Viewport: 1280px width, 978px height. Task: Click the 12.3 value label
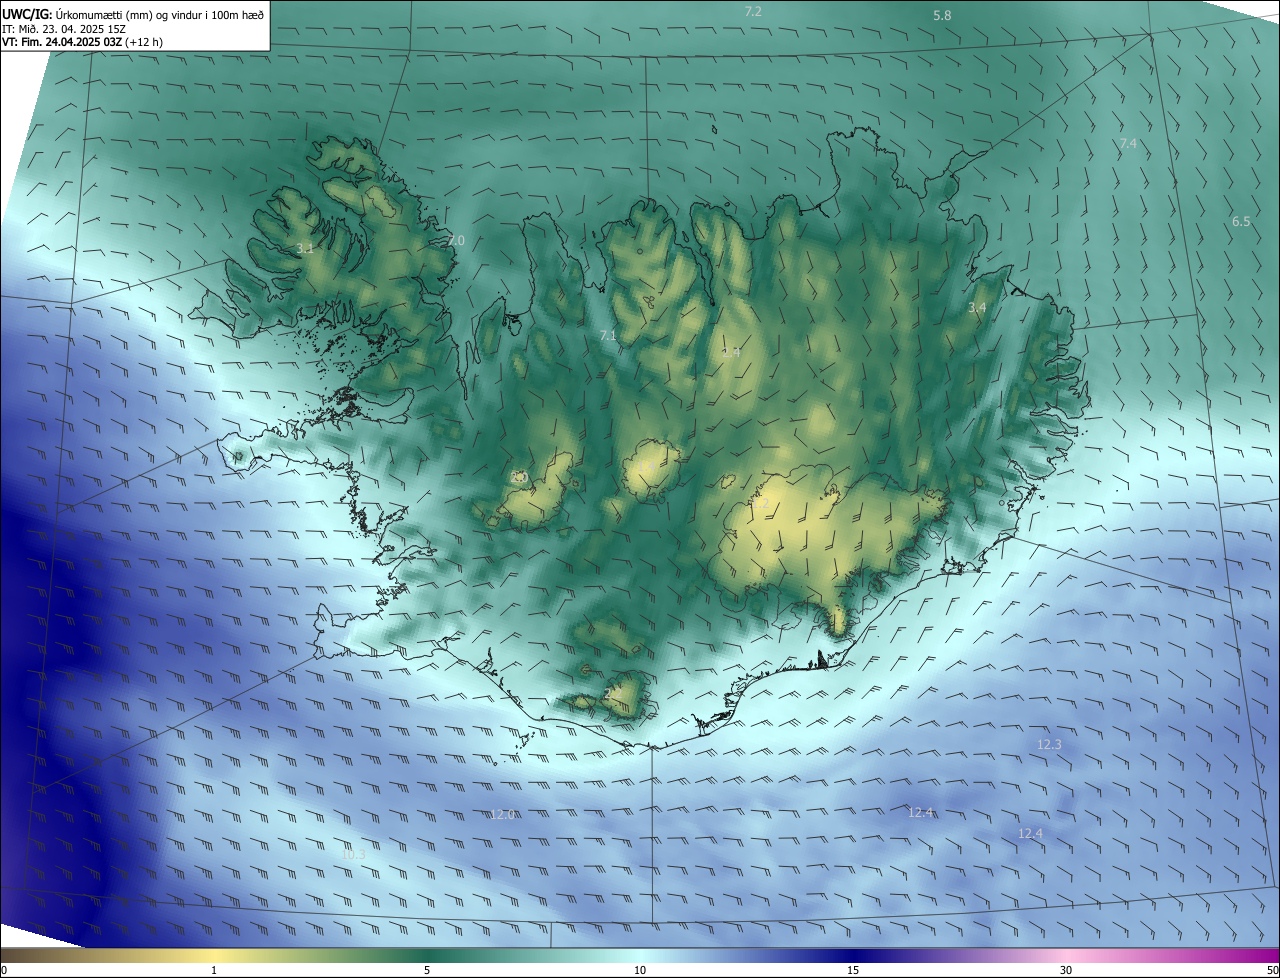coord(1049,745)
